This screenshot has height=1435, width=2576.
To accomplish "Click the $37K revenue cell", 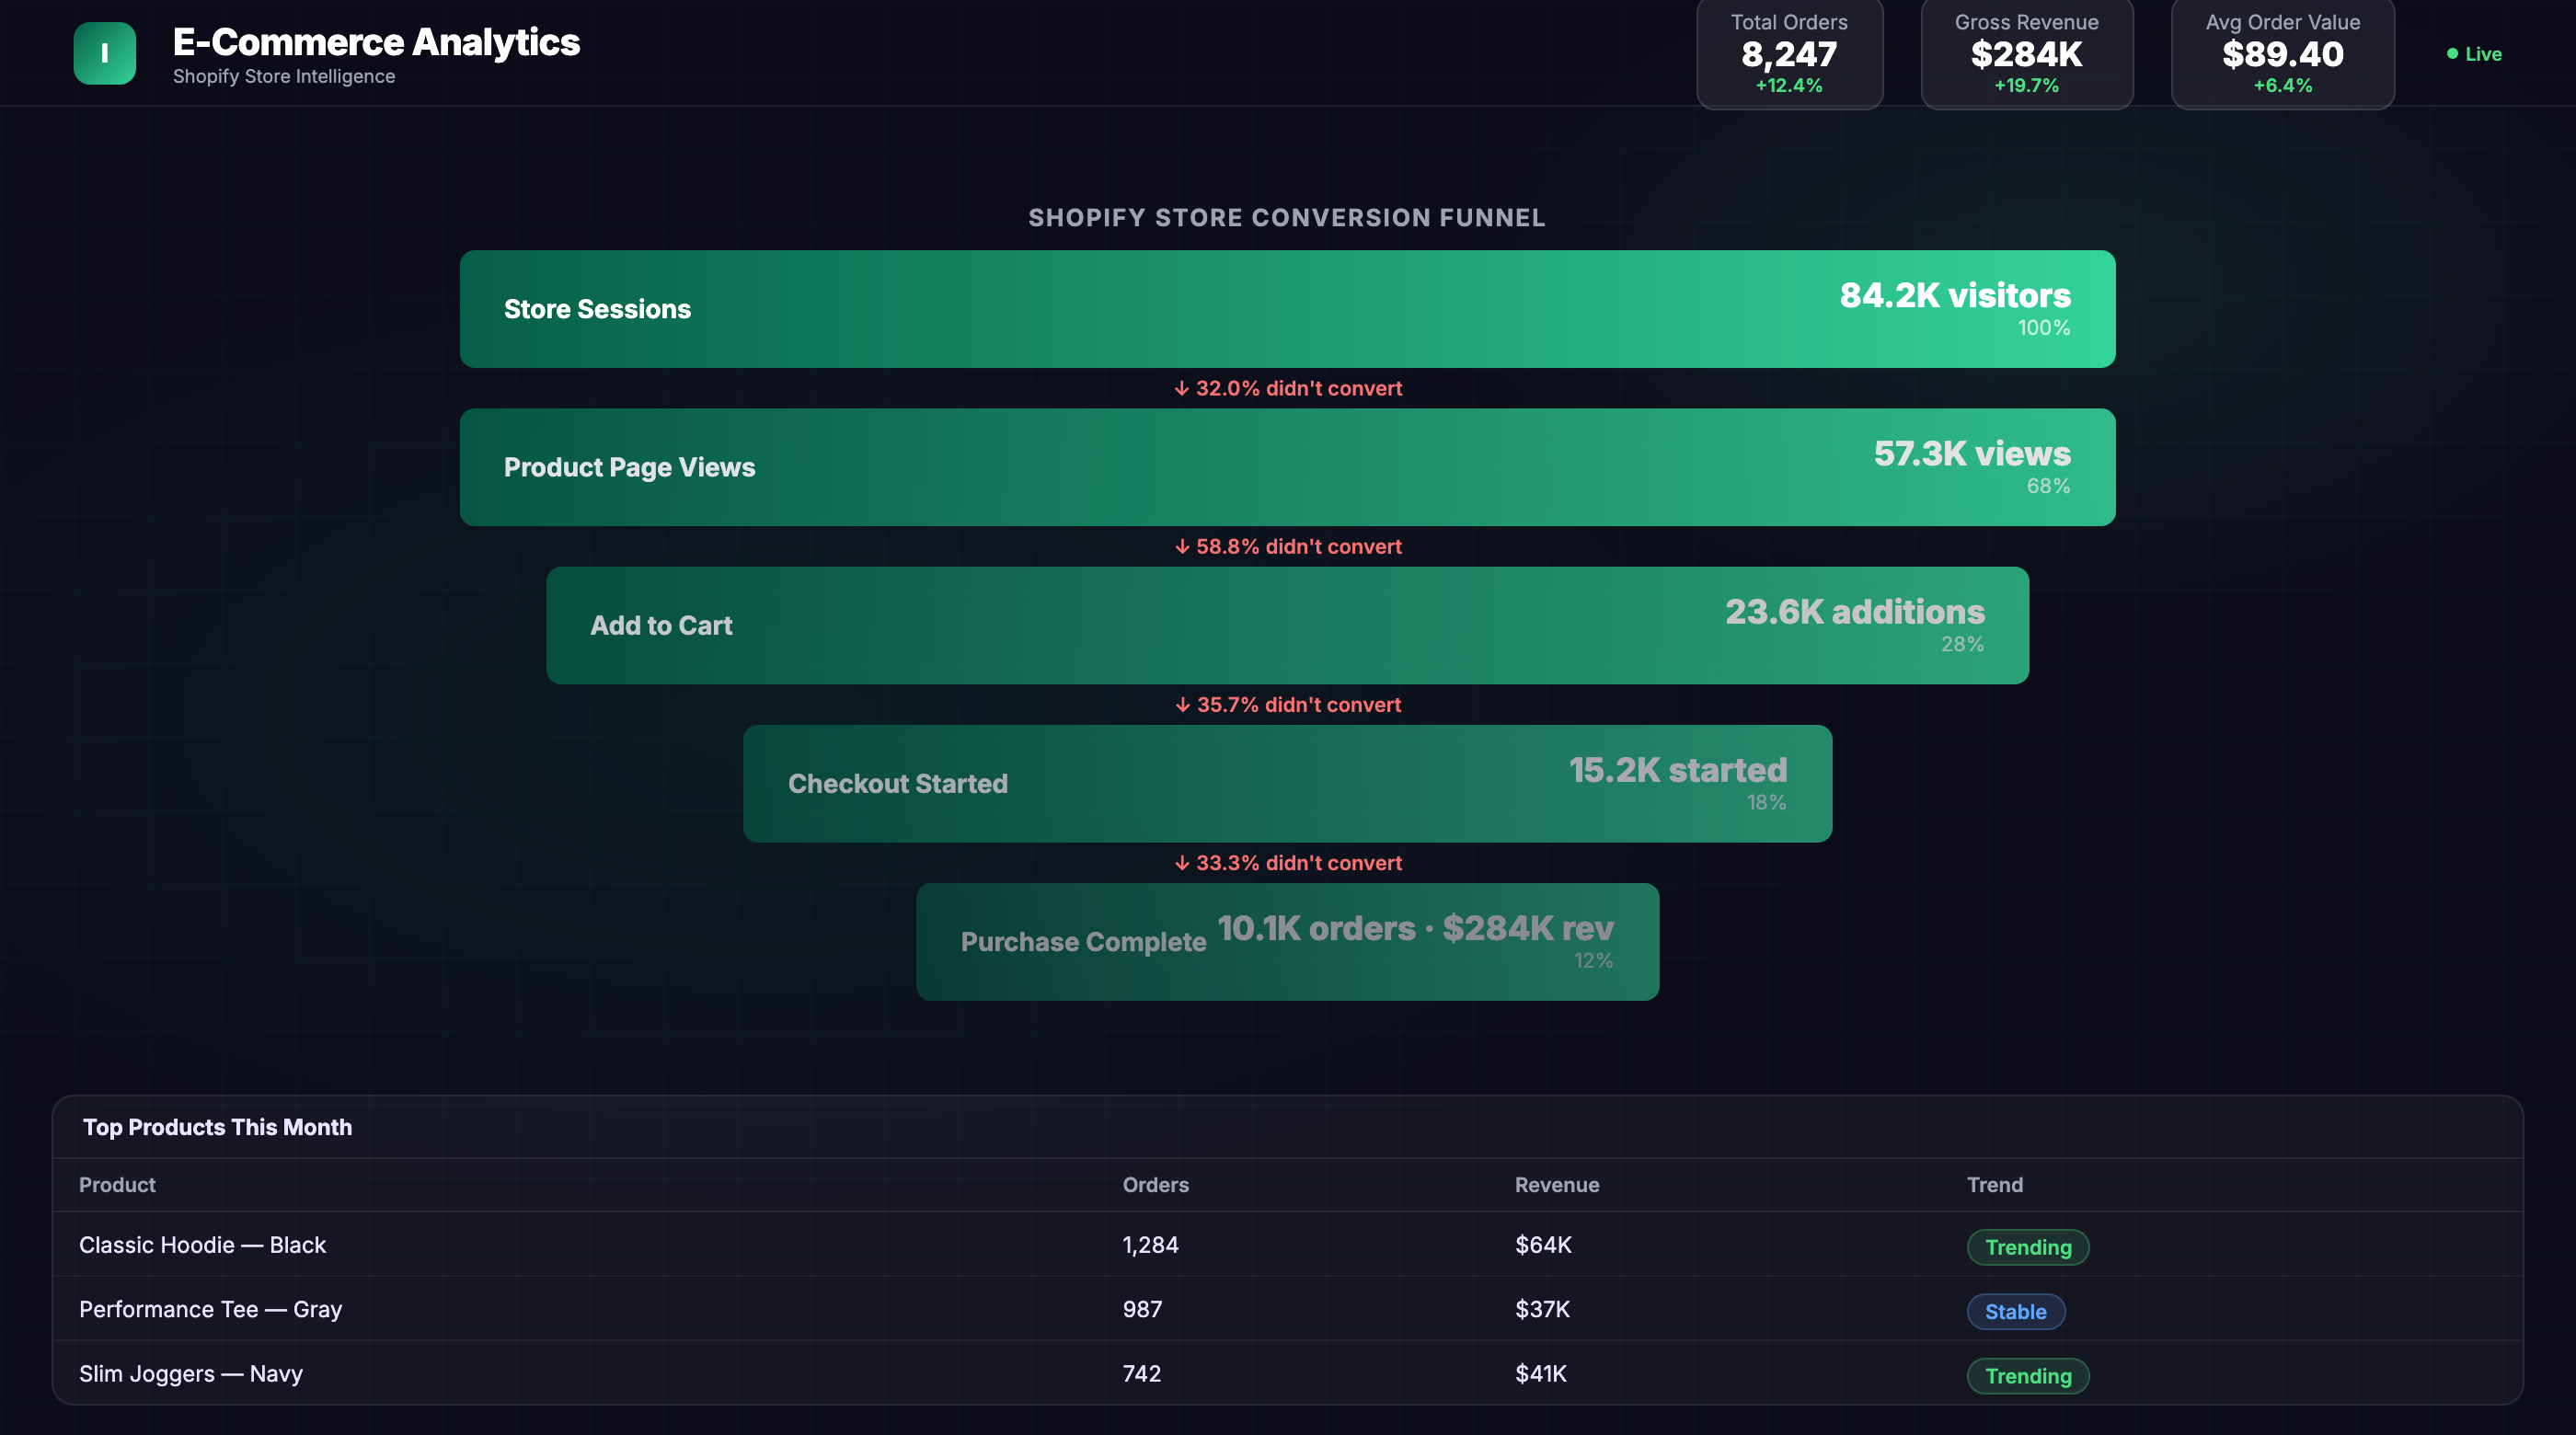I will coord(1542,1309).
